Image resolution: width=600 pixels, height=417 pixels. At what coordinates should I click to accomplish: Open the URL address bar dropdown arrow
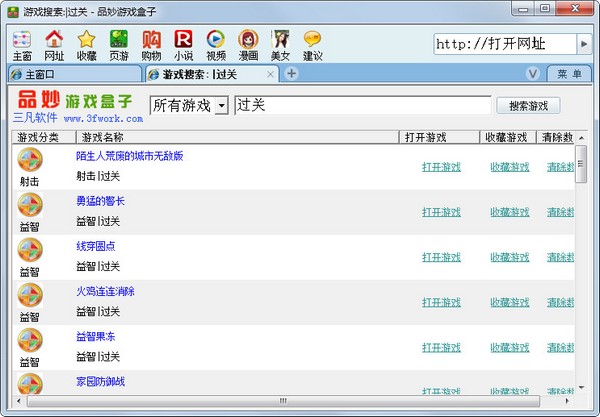coord(585,45)
